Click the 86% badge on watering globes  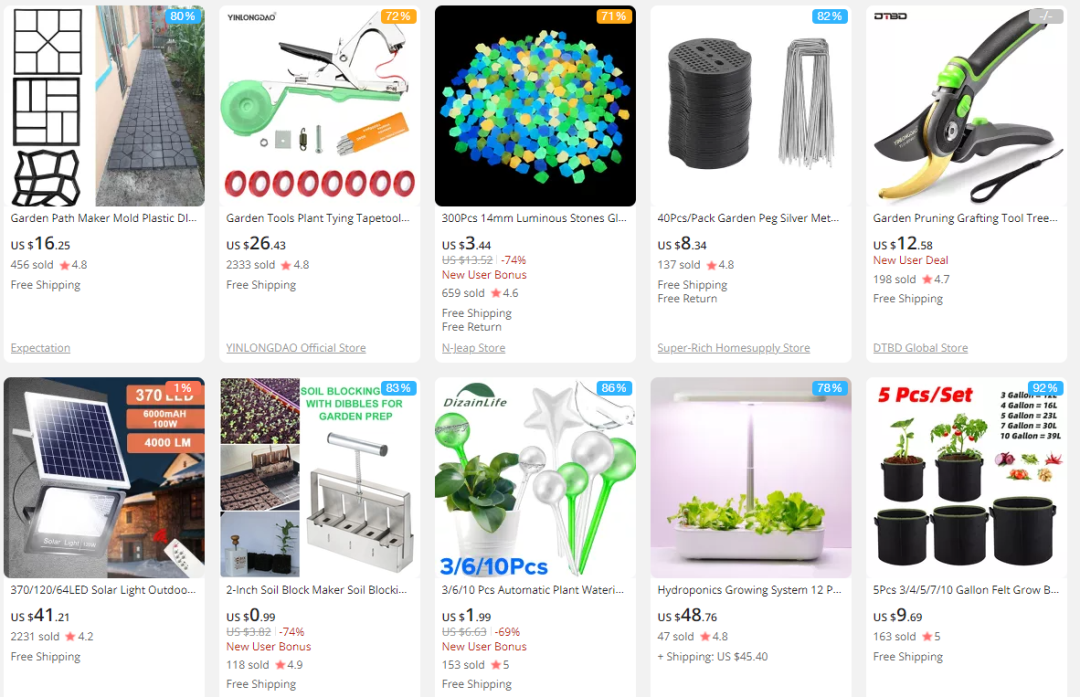(x=614, y=388)
